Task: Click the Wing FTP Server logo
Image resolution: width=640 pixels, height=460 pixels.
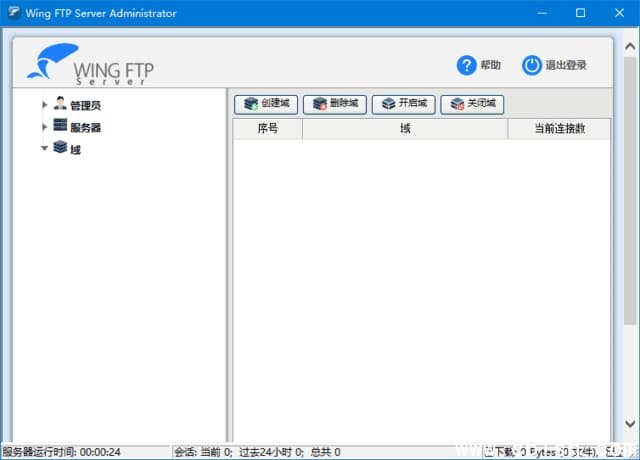Action: click(90, 64)
